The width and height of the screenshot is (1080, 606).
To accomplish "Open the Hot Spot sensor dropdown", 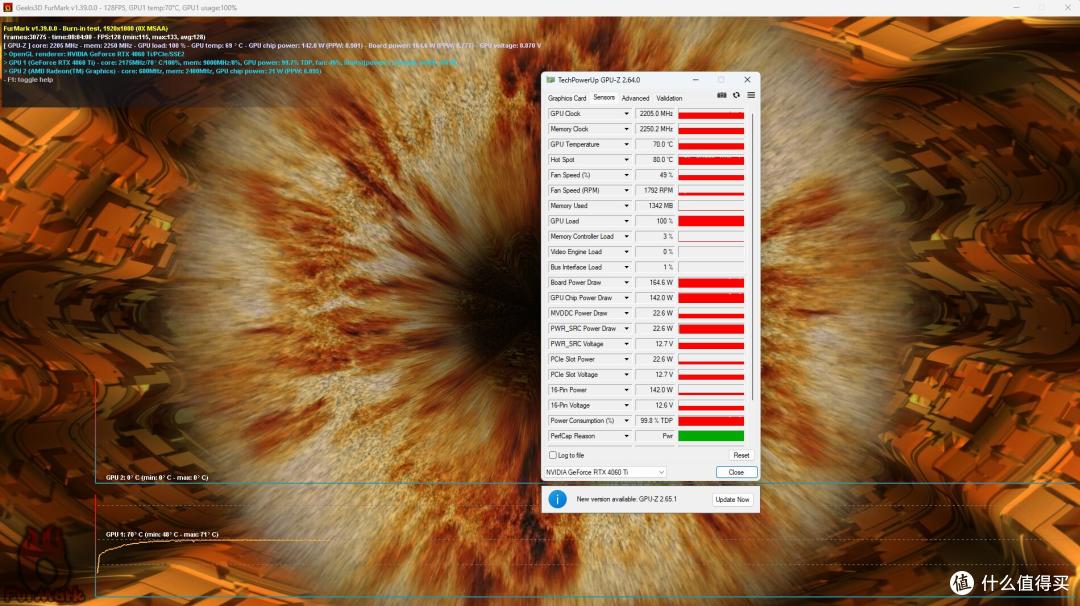I will click(626, 160).
